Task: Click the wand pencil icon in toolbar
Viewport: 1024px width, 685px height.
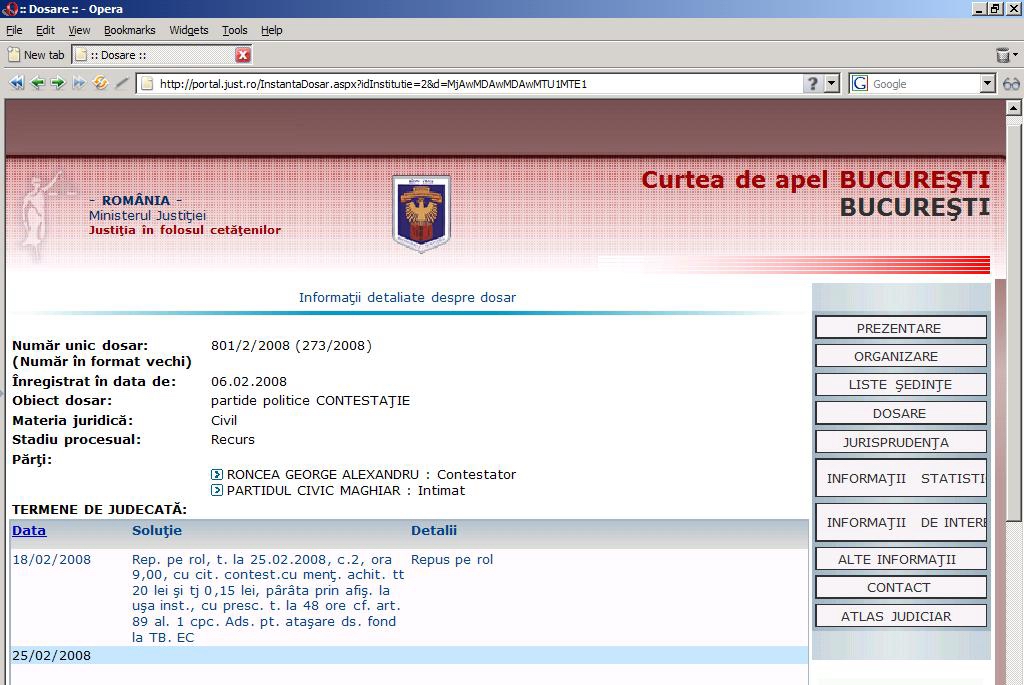Action: coord(121,83)
